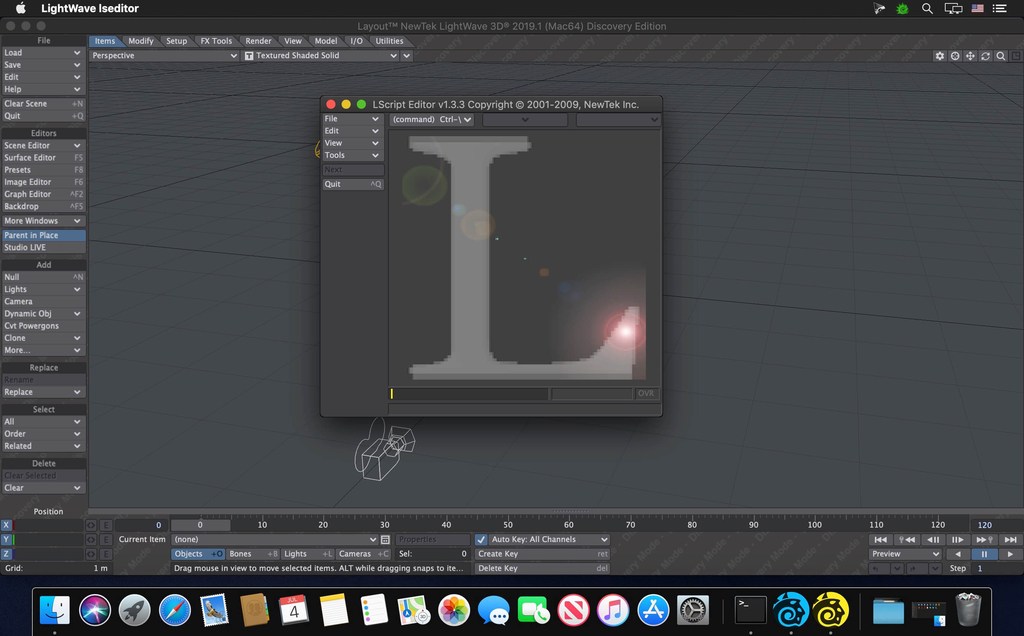The image size is (1024, 636).
Task: Open the Textured Shaded Solid shading dropdown
Action: [x=320, y=55]
